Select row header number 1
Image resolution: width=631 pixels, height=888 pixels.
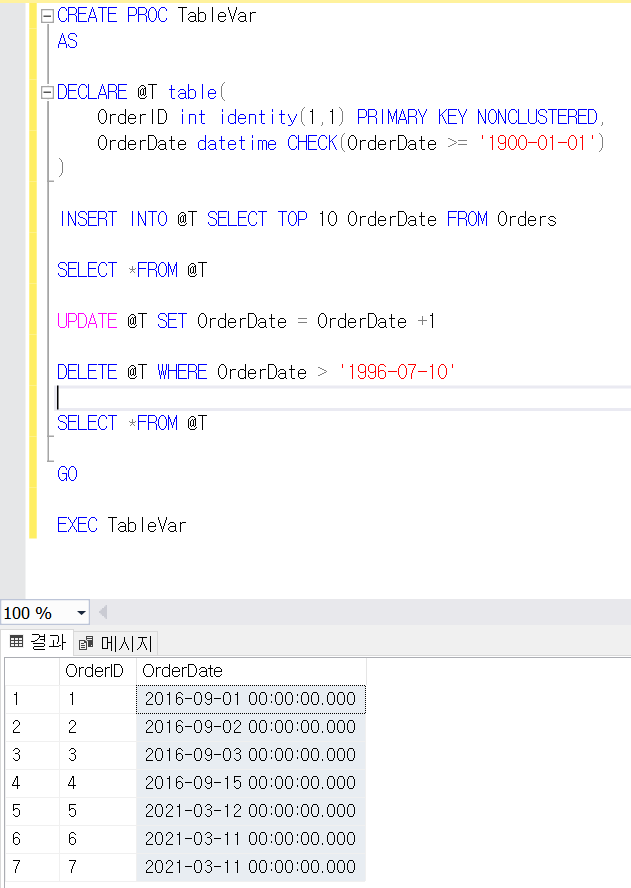click(32, 699)
